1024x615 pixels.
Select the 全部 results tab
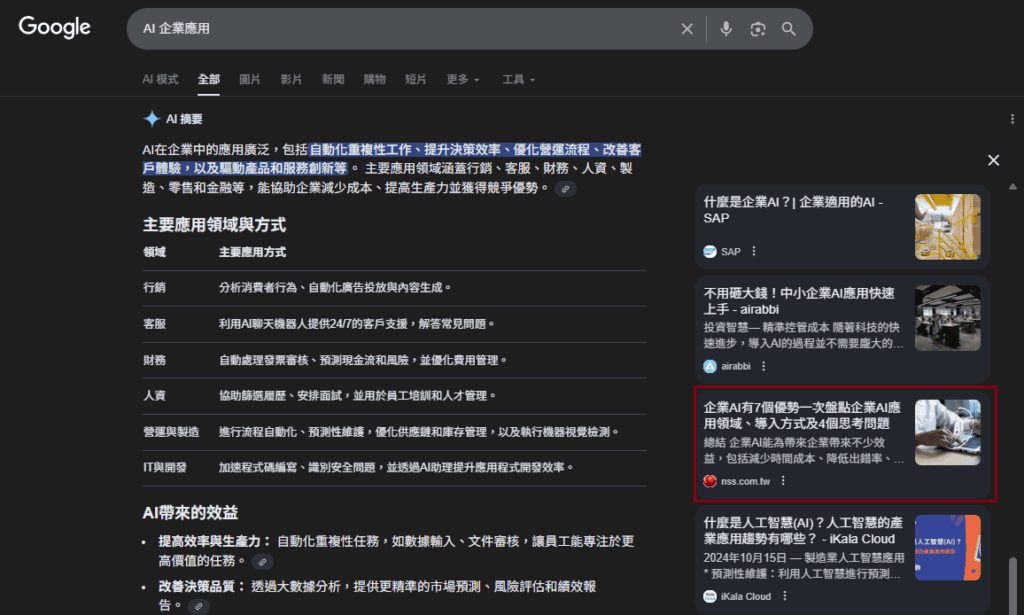pyautogui.click(x=208, y=79)
